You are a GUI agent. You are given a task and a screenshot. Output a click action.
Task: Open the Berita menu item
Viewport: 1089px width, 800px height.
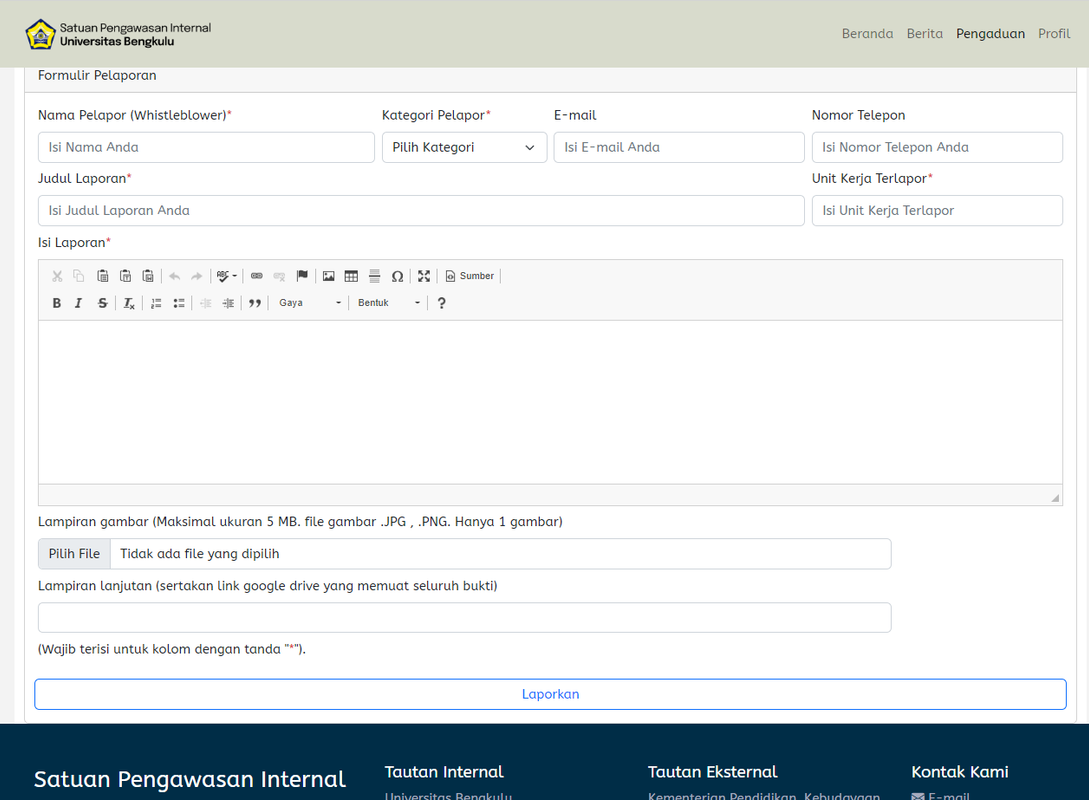[924, 33]
